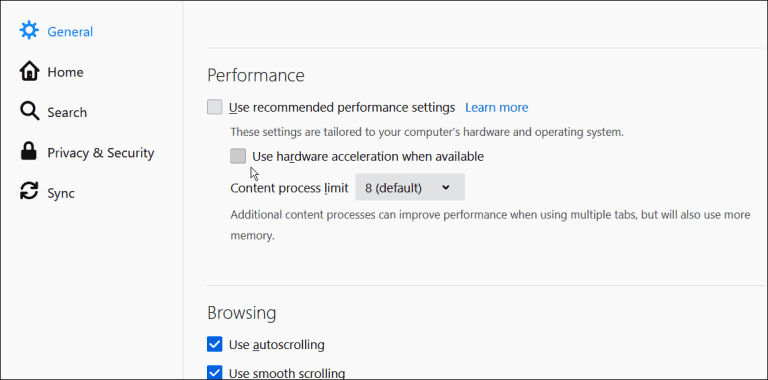
Task: Open Content process limit dropdown
Action: [x=410, y=187]
